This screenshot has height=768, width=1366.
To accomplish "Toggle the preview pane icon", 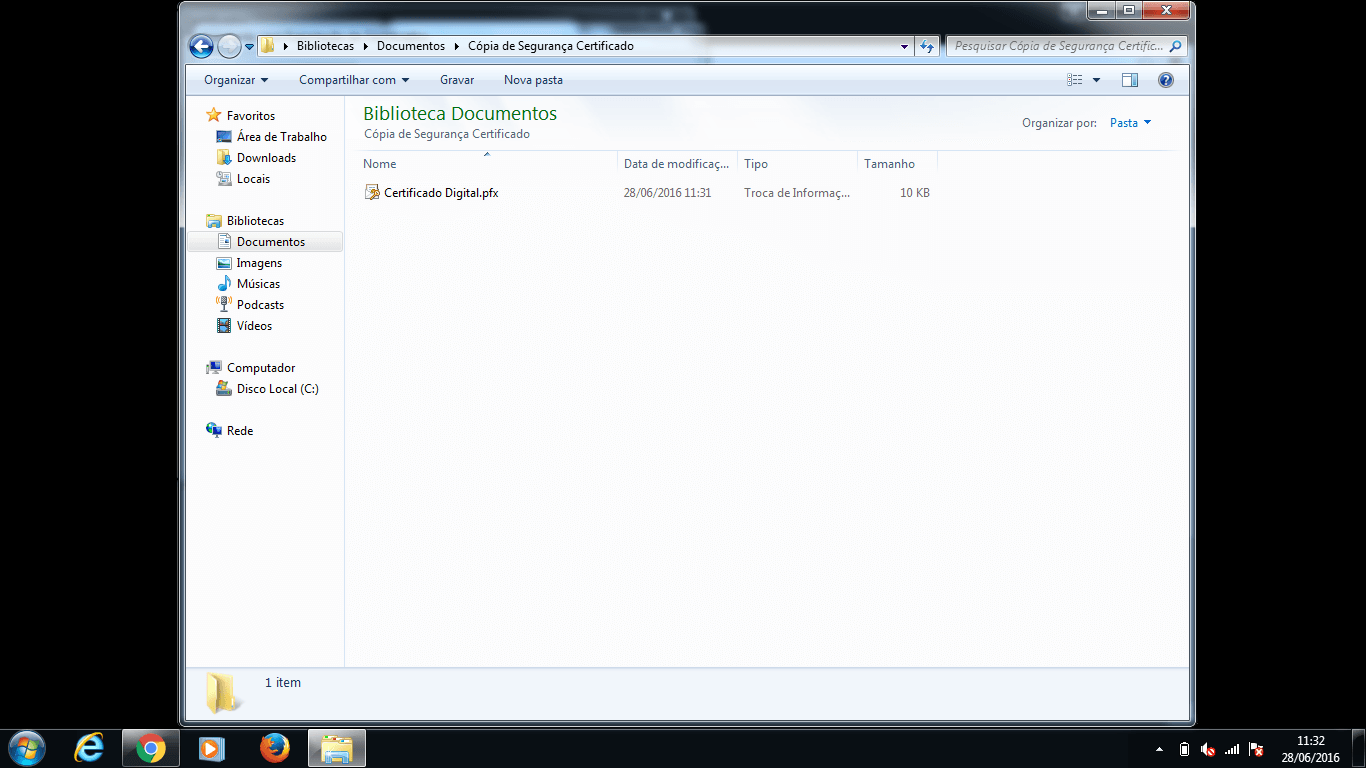I will coord(1130,80).
